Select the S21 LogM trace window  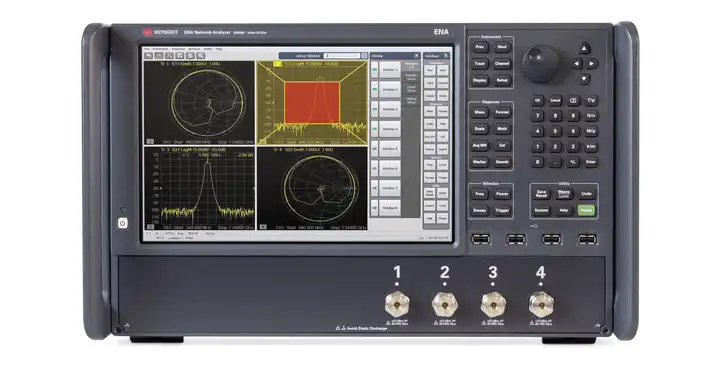point(199,188)
